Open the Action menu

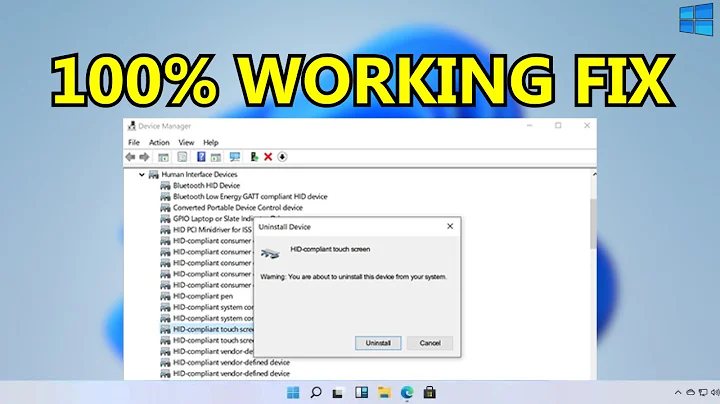pos(159,142)
